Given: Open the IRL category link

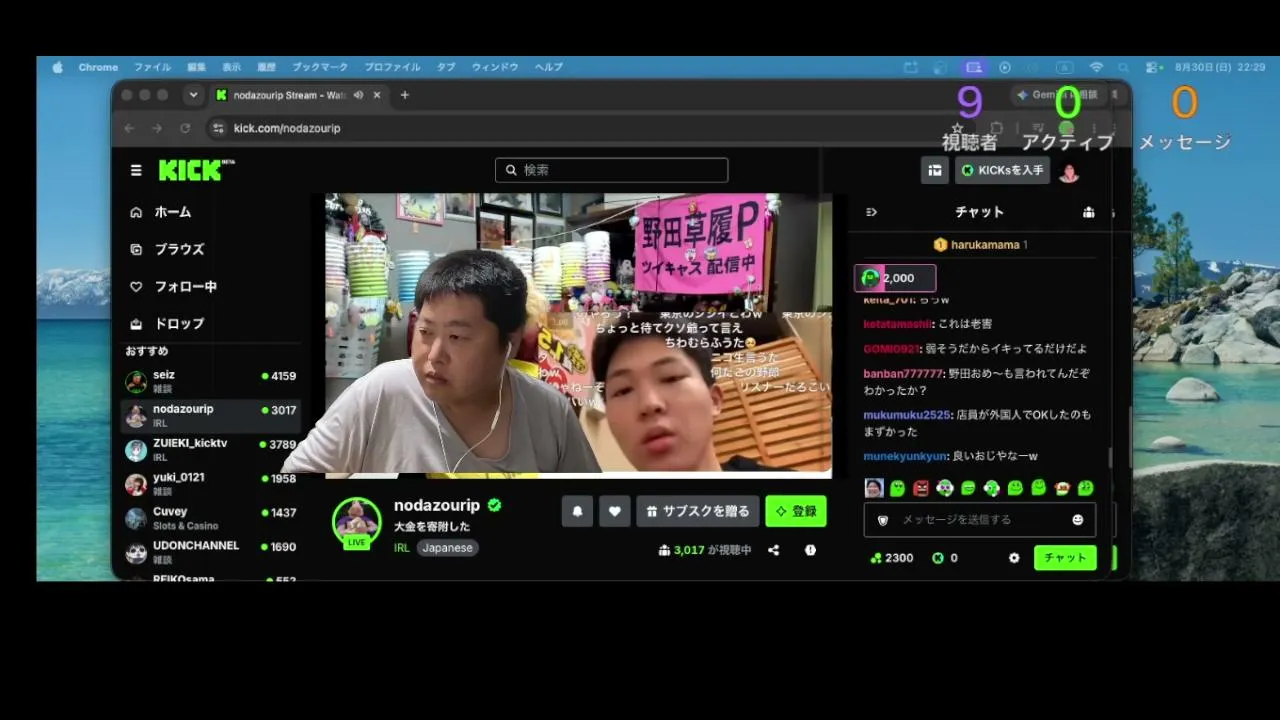Looking at the screenshot, I should coord(402,548).
